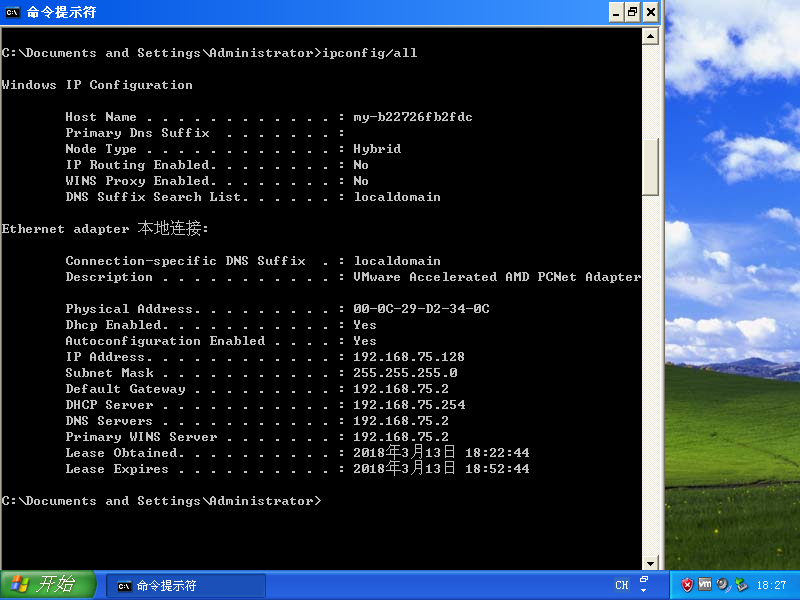Click the Node Type value Hybrid
800x600 pixels.
pyautogui.click(x=377, y=149)
